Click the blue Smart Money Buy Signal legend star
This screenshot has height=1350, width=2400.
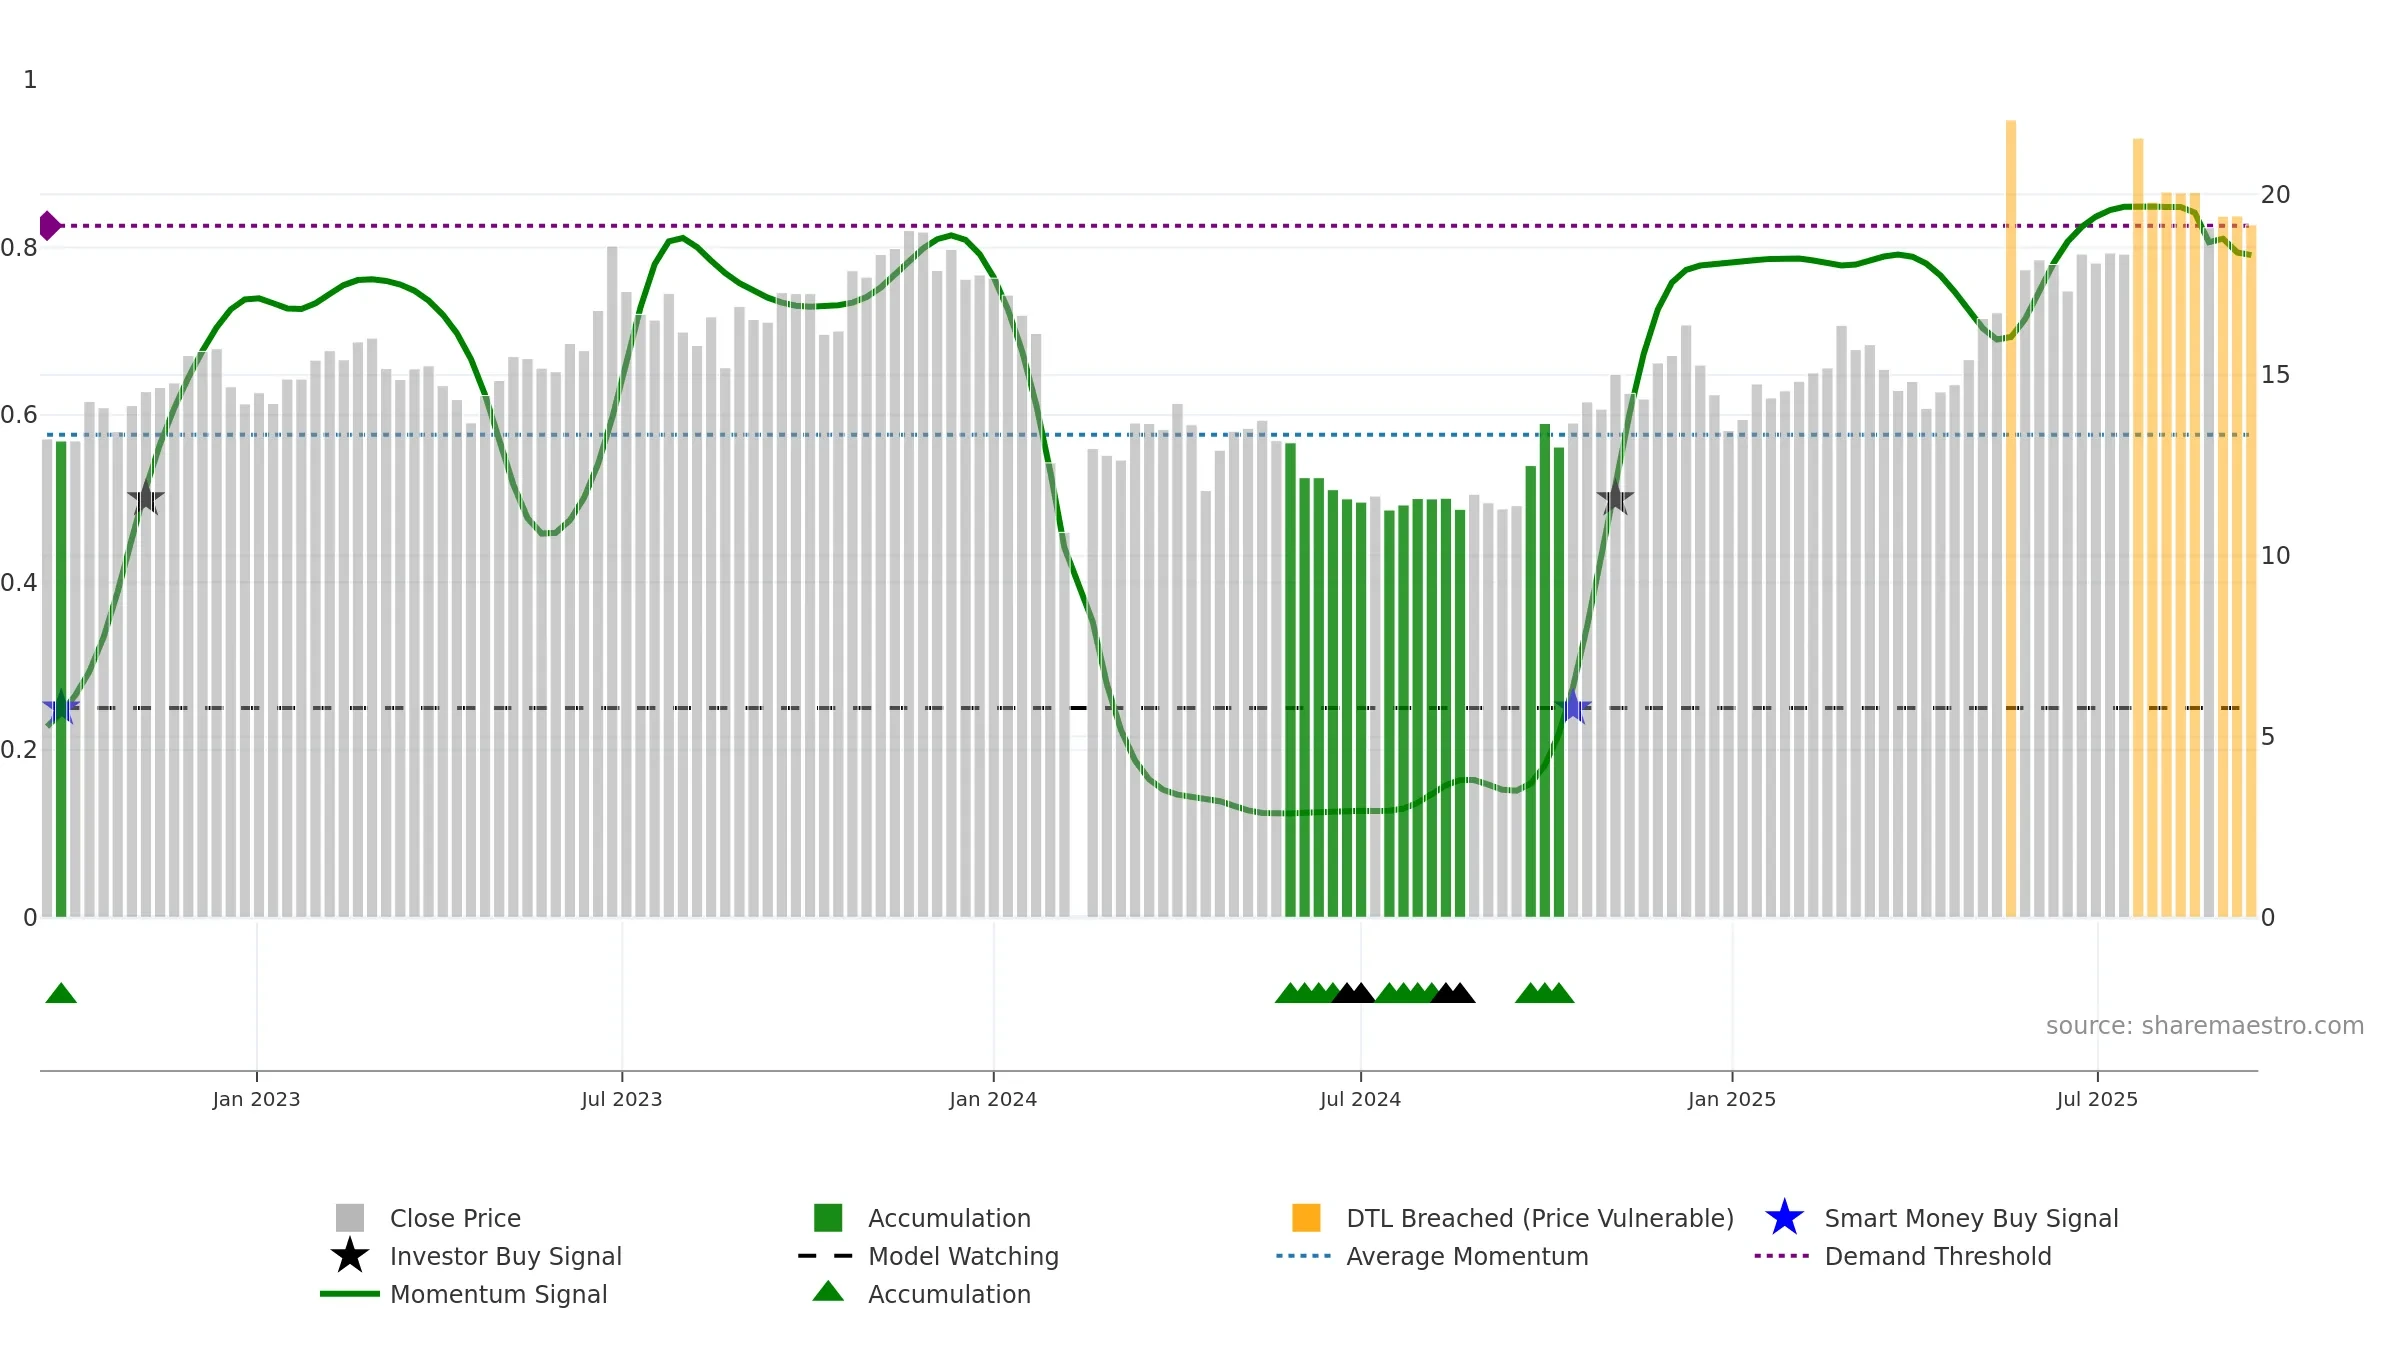[x=1784, y=1217]
